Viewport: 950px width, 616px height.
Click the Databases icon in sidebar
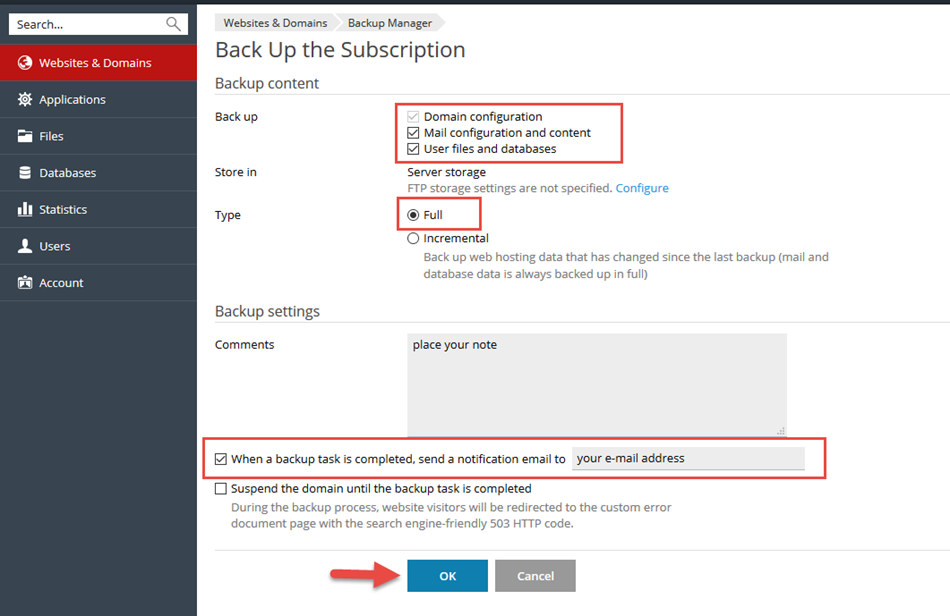click(x=25, y=173)
